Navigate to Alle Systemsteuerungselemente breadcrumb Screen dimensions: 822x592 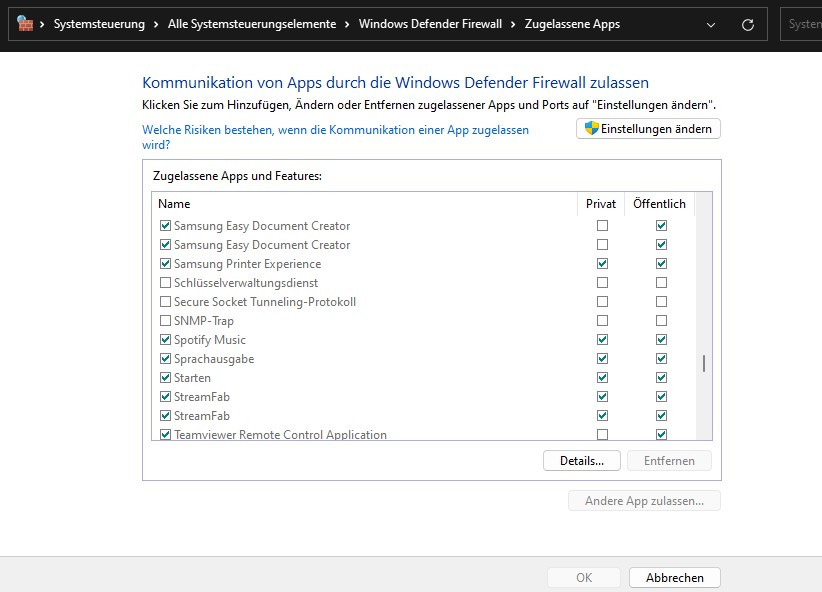(x=254, y=24)
